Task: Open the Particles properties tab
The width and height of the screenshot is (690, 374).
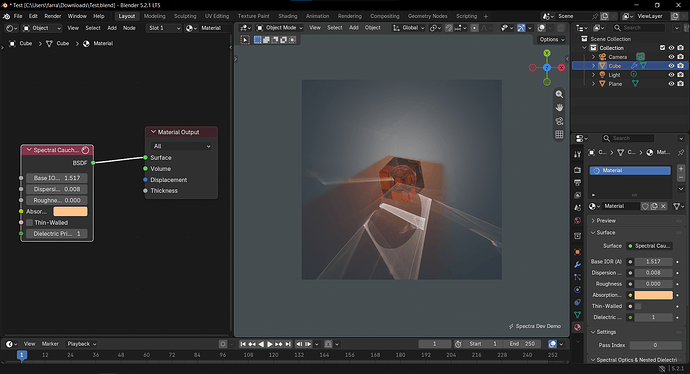Action: click(x=577, y=277)
